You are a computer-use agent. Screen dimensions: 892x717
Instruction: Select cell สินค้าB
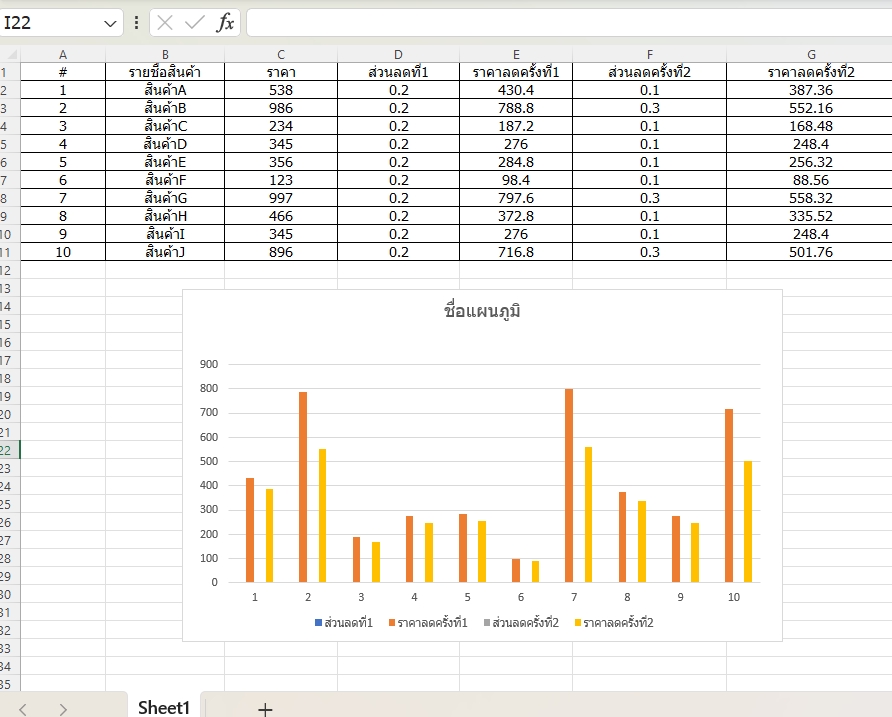click(165, 108)
